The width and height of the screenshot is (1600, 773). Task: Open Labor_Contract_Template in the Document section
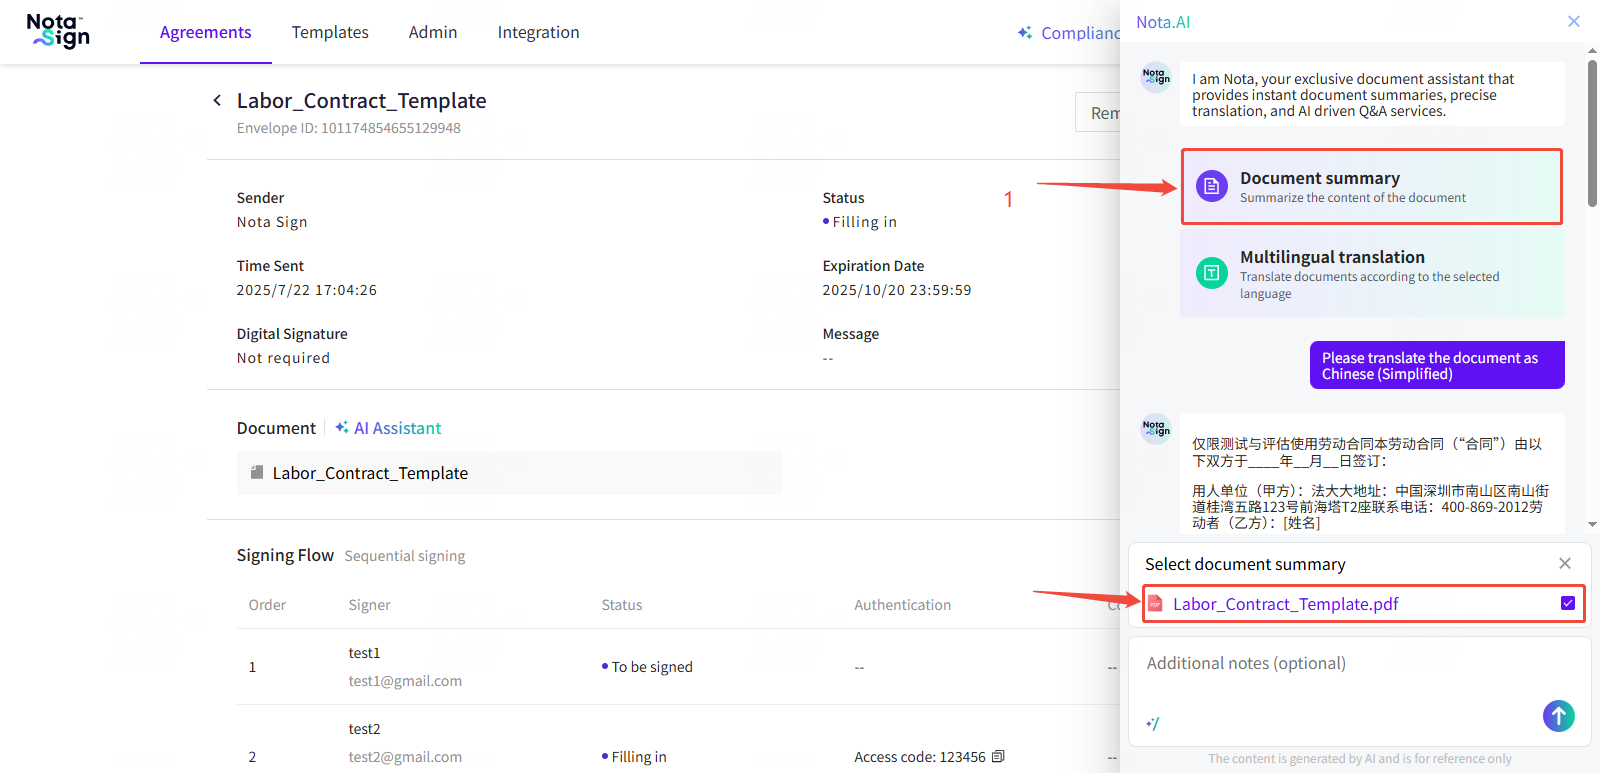click(x=370, y=473)
